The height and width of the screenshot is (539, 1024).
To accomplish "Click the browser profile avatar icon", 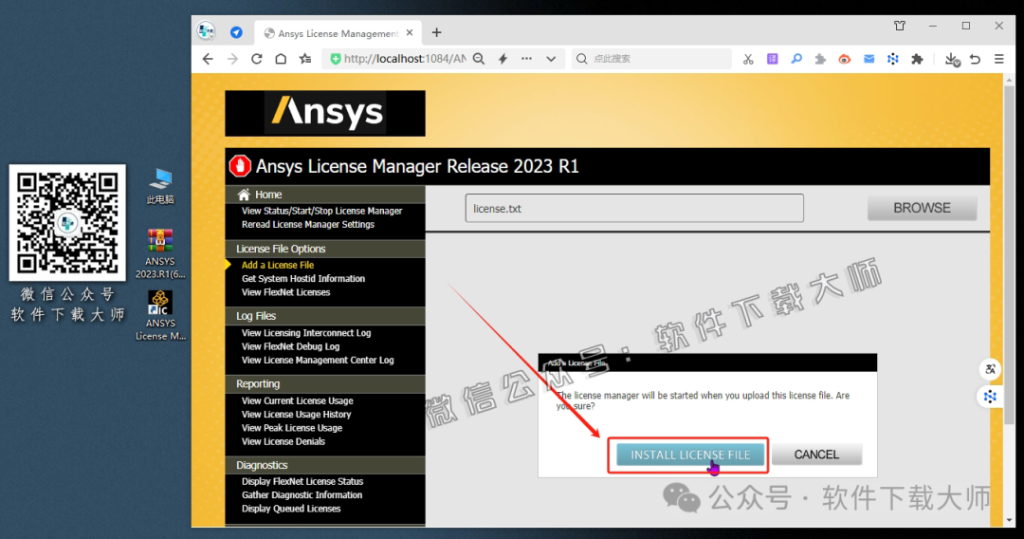I will click(x=206, y=31).
